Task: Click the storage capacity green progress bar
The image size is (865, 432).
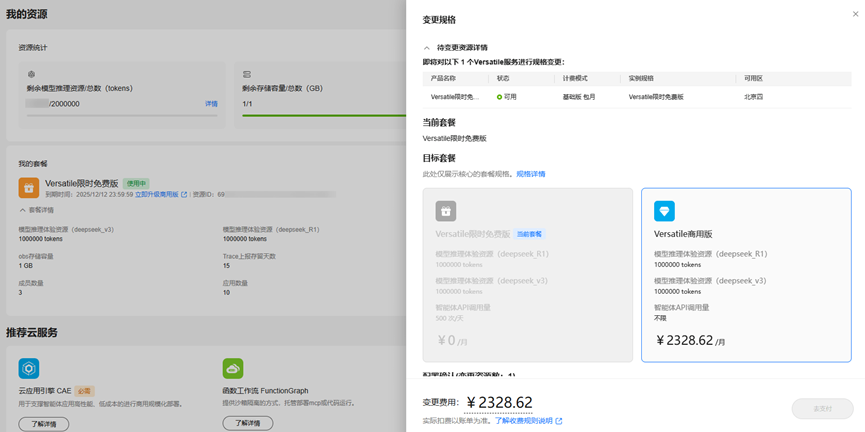Action: tap(324, 116)
